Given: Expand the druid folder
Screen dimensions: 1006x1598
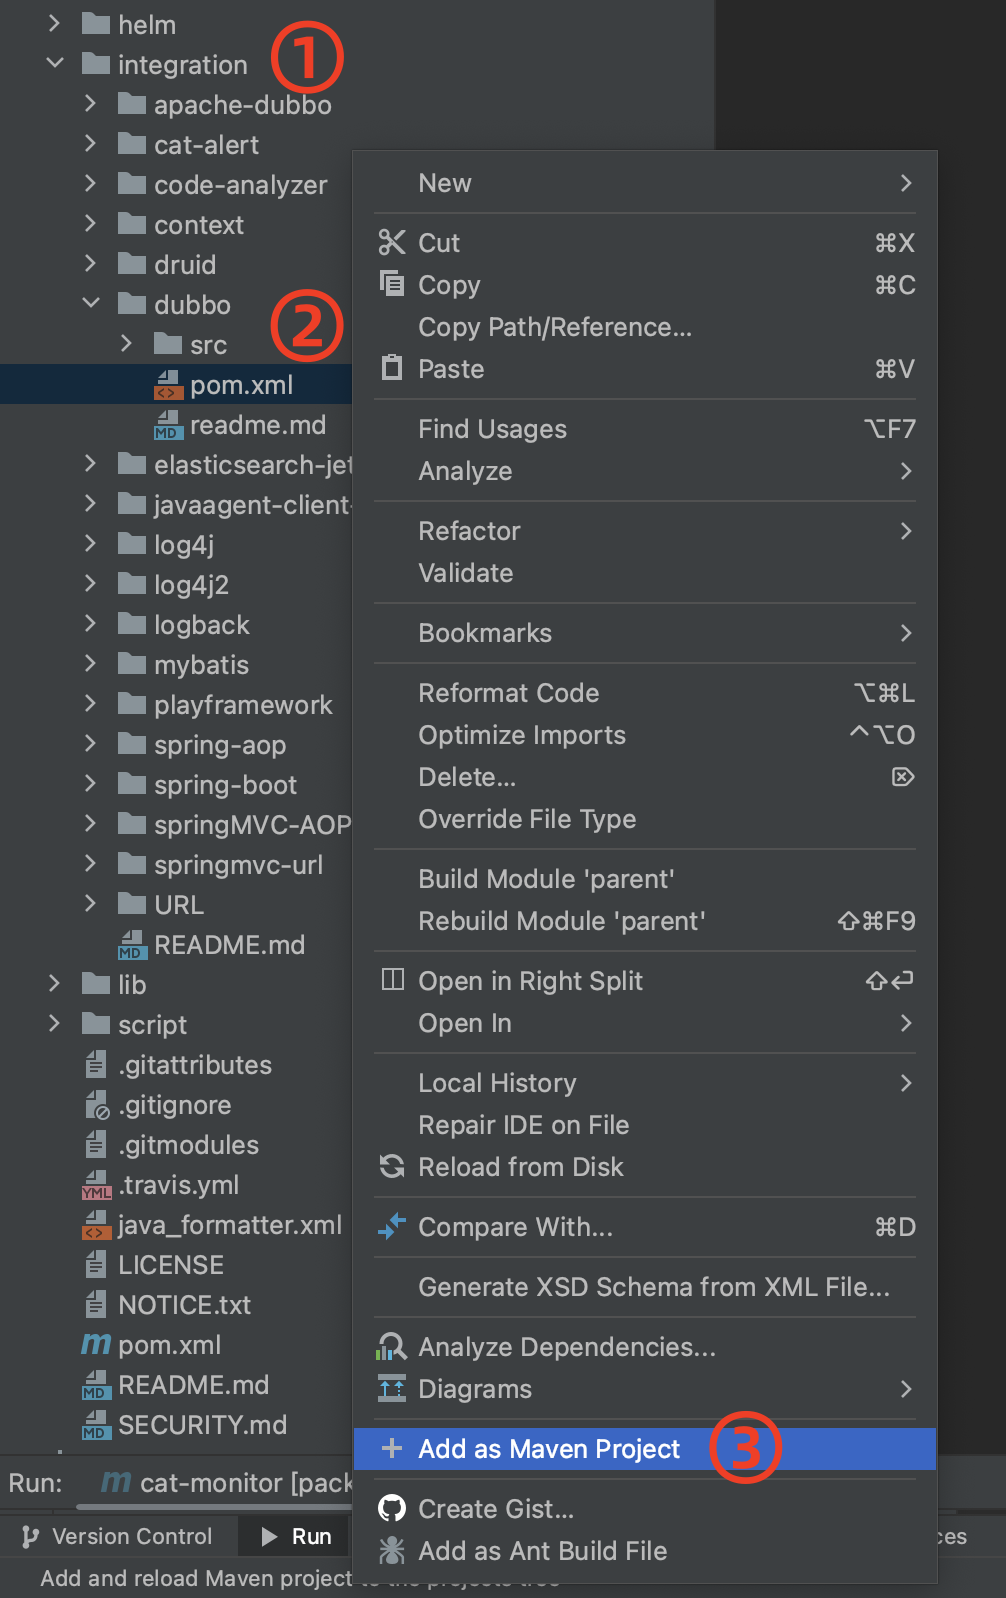Looking at the screenshot, I should click(90, 263).
